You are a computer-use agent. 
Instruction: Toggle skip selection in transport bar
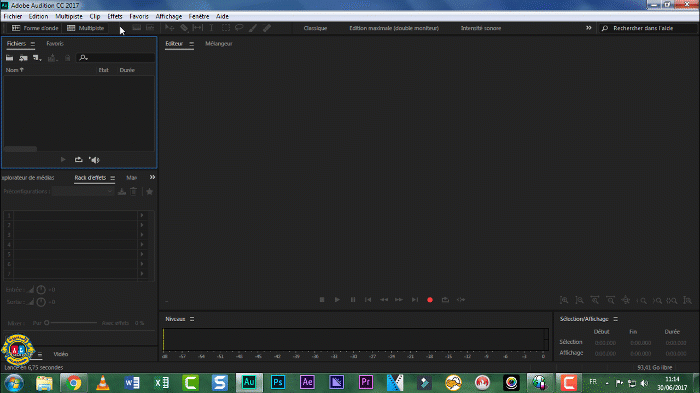(x=461, y=300)
